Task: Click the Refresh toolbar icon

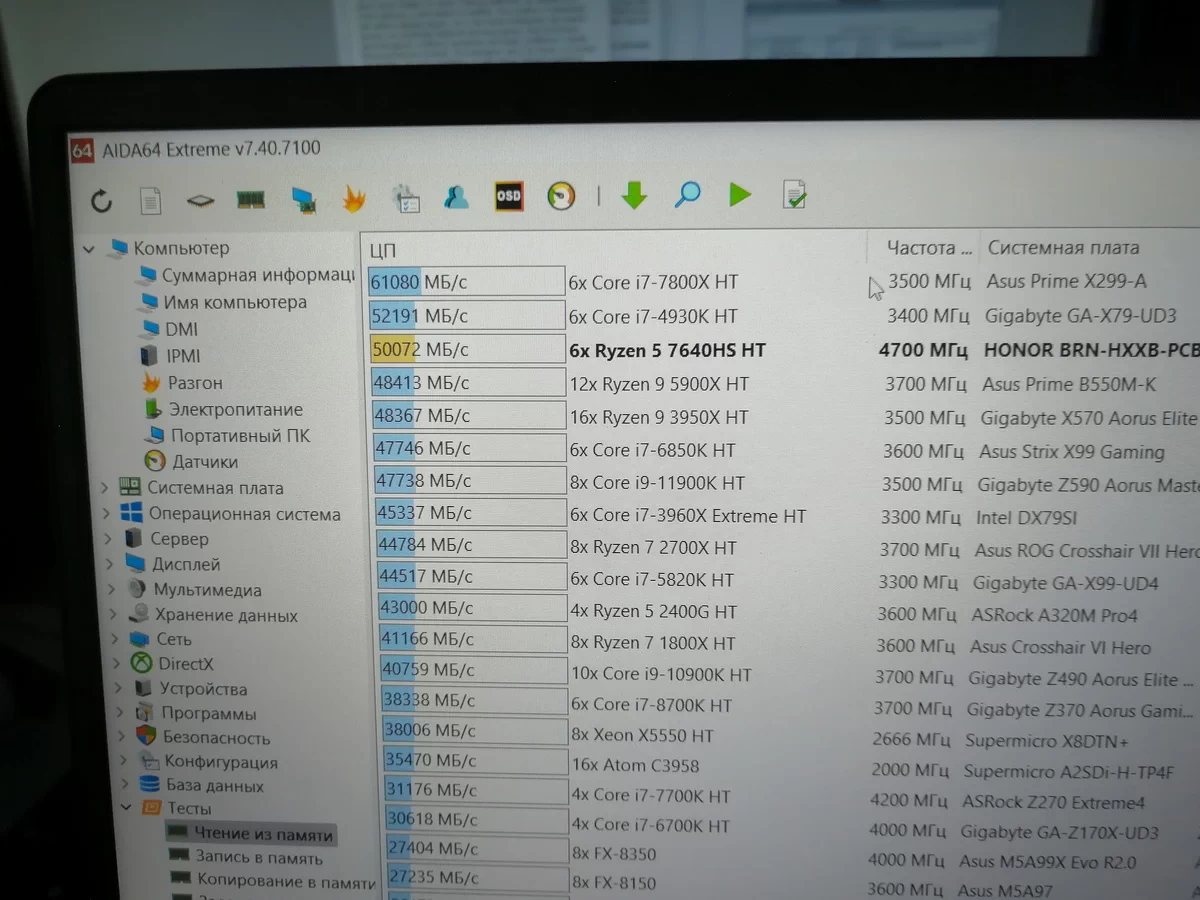Action: 101,201
